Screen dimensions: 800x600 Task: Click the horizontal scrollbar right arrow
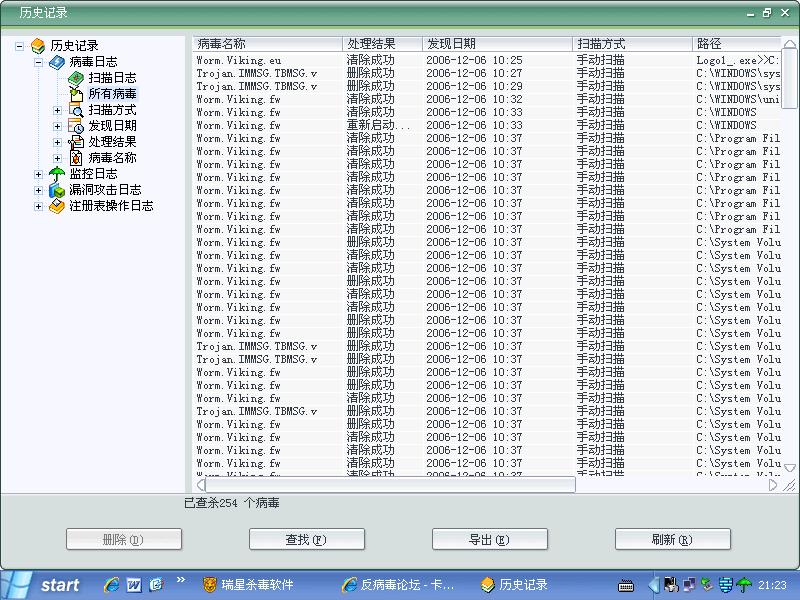pos(773,485)
